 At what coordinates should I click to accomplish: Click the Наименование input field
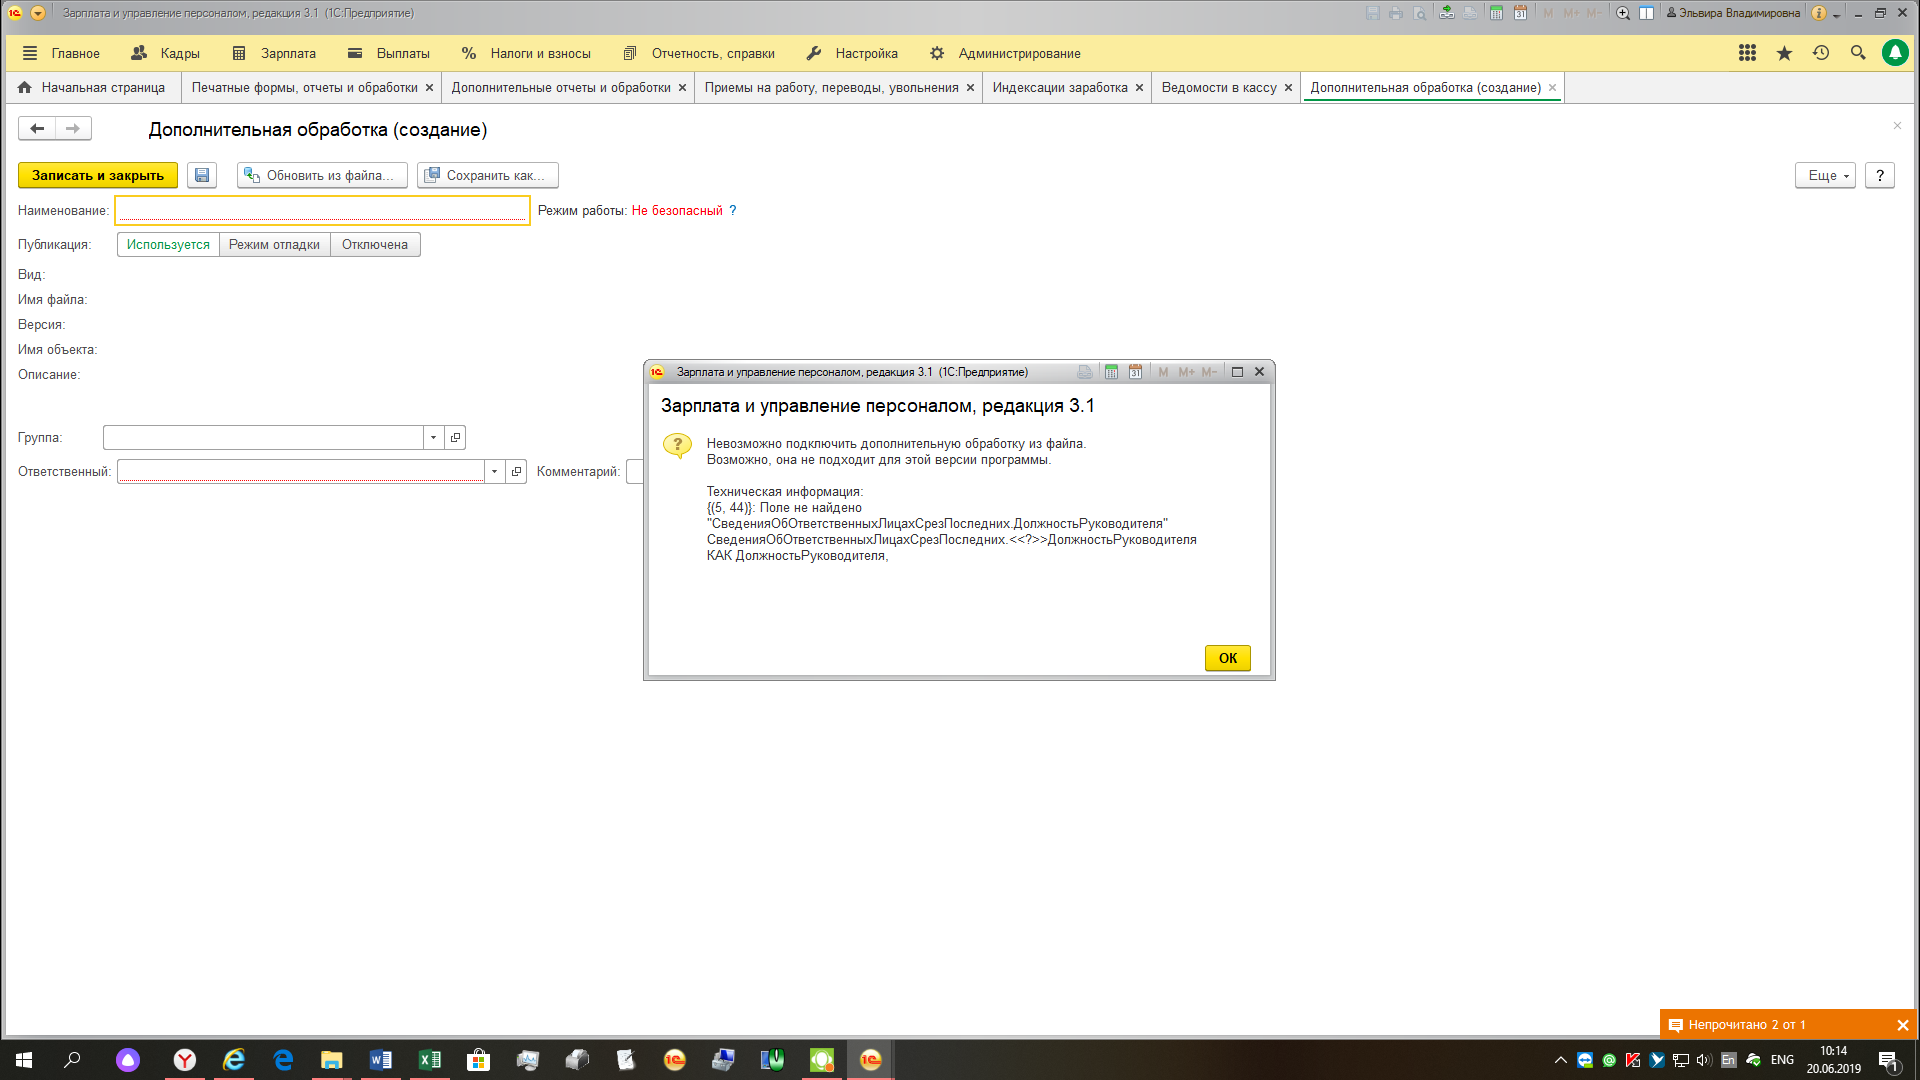322,210
